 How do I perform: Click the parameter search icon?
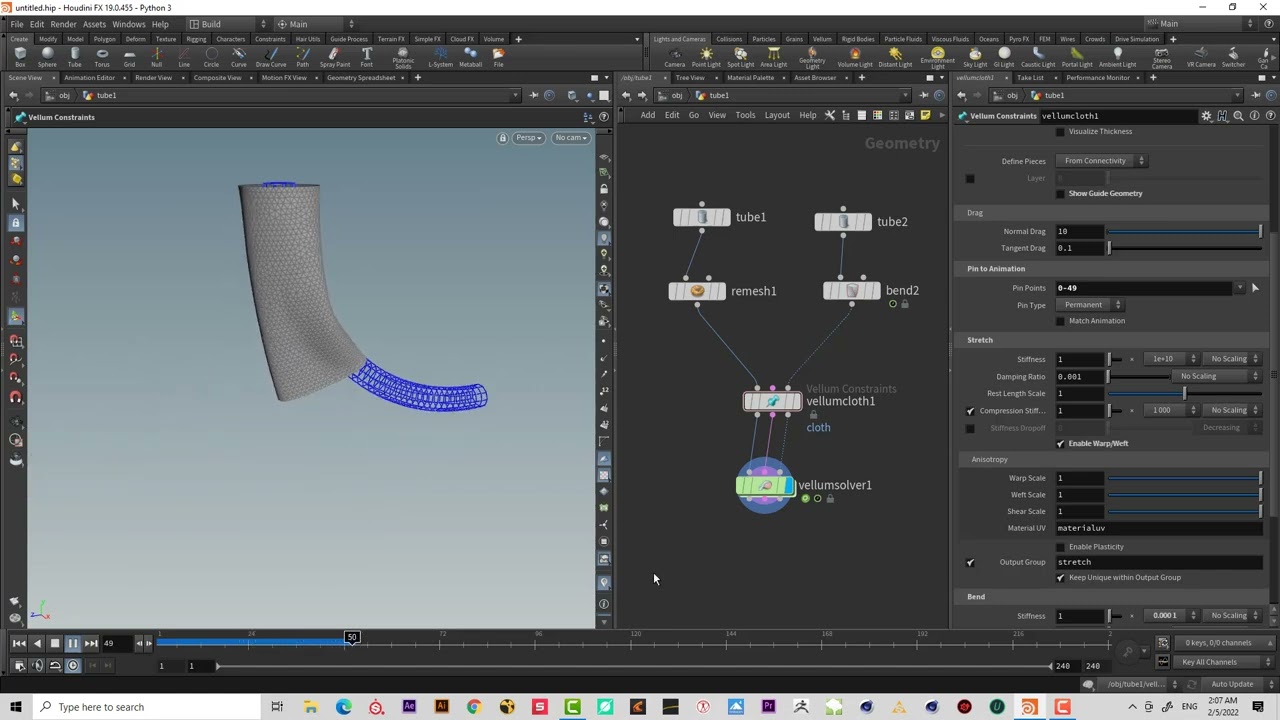coord(1238,116)
